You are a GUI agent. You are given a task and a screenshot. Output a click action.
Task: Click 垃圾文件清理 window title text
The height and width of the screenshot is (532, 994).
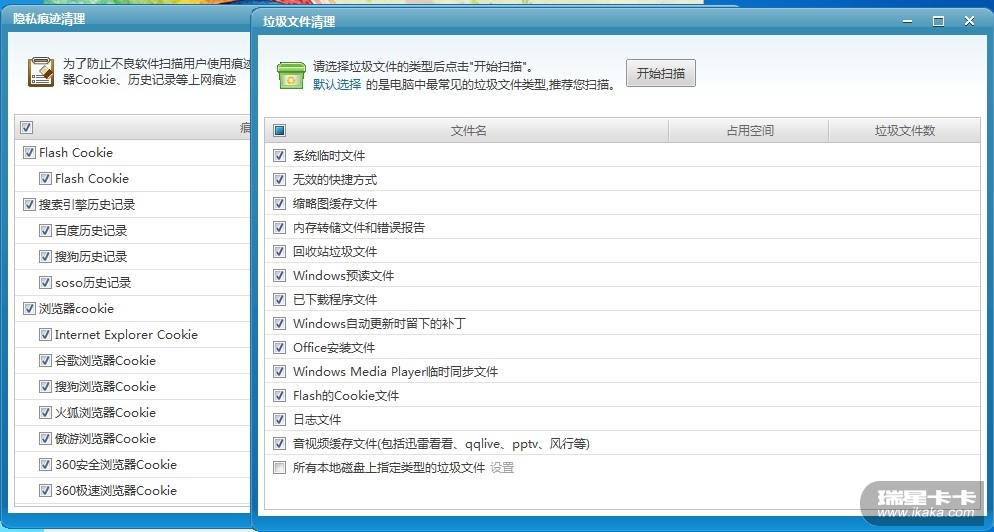(x=299, y=22)
